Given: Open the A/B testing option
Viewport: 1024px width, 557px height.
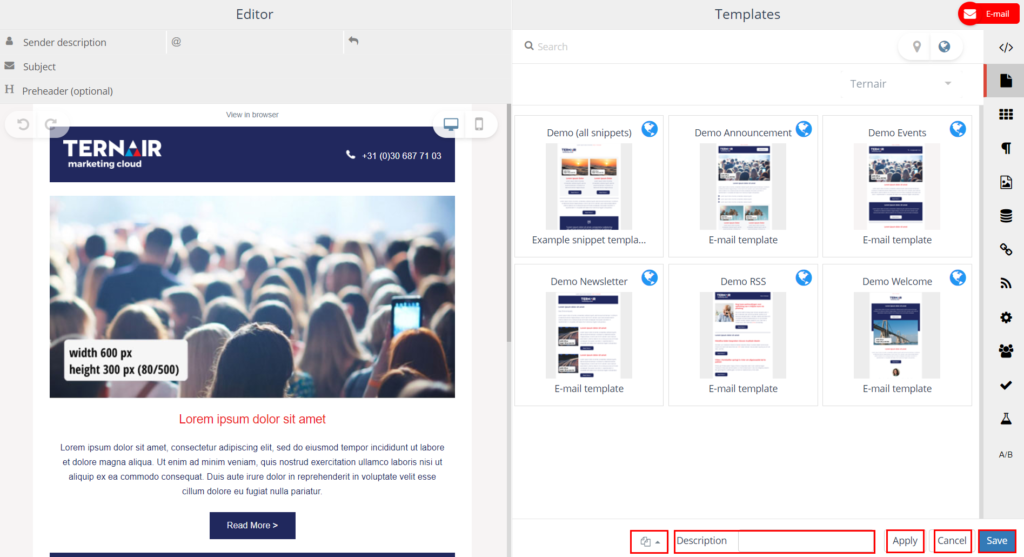Looking at the screenshot, I should coord(1006,454).
